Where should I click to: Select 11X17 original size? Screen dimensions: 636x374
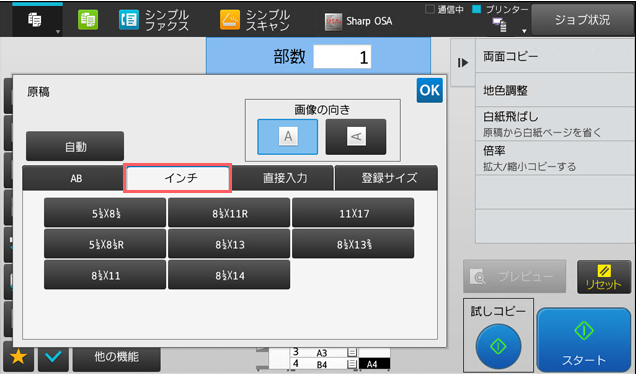(x=353, y=213)
